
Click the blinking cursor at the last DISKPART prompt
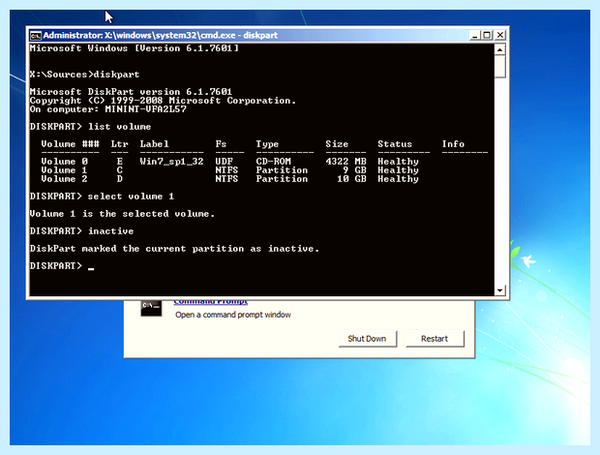91,269
